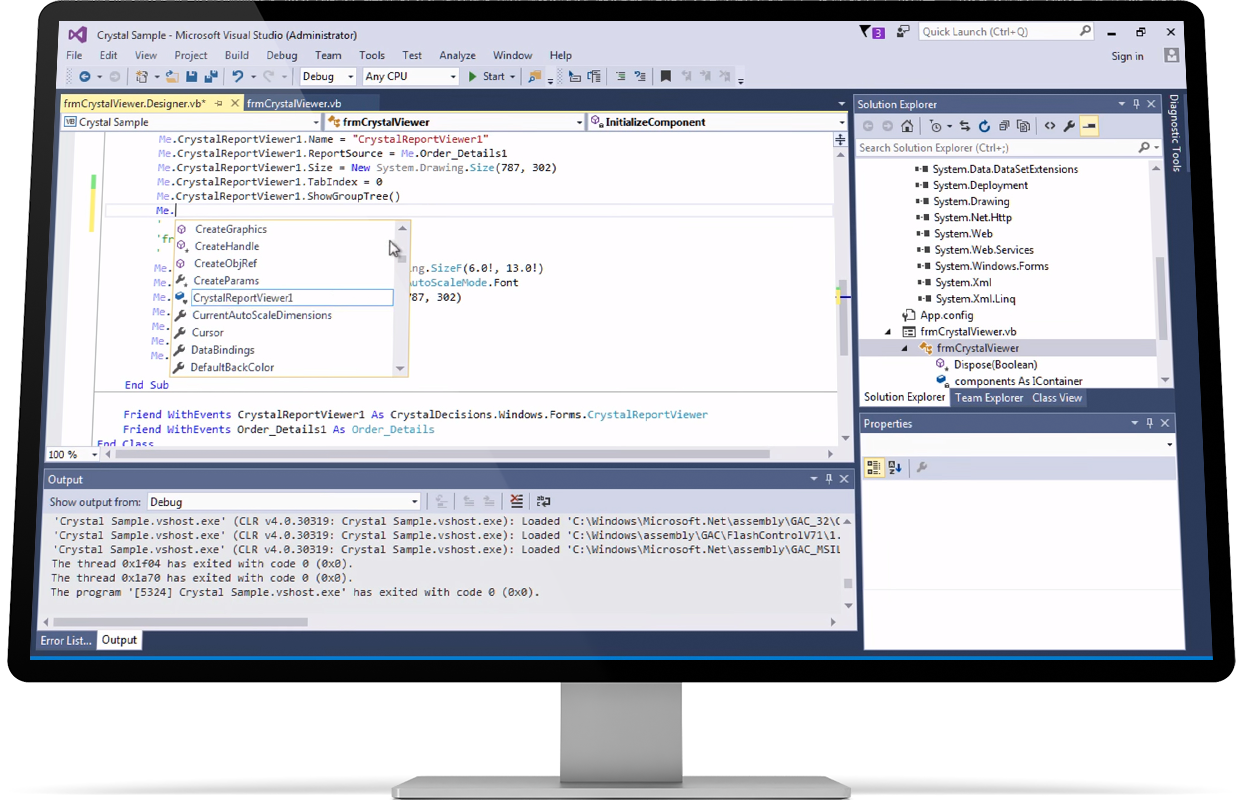Toggle auto hide pin on Solution Explorer
This screenshot has height=800, width=1236.
pos(1136,104)
